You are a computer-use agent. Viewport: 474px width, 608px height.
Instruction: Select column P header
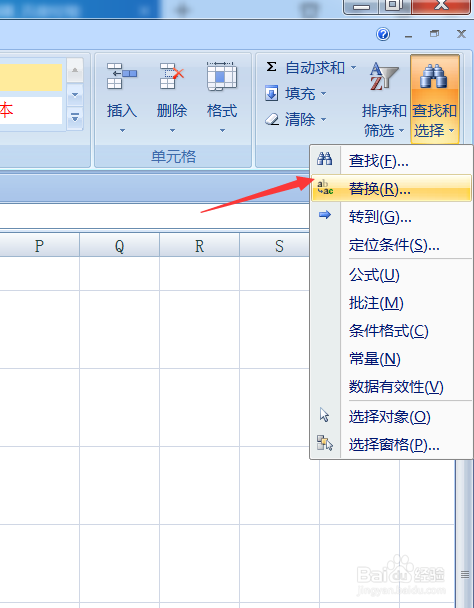[39, 245]
